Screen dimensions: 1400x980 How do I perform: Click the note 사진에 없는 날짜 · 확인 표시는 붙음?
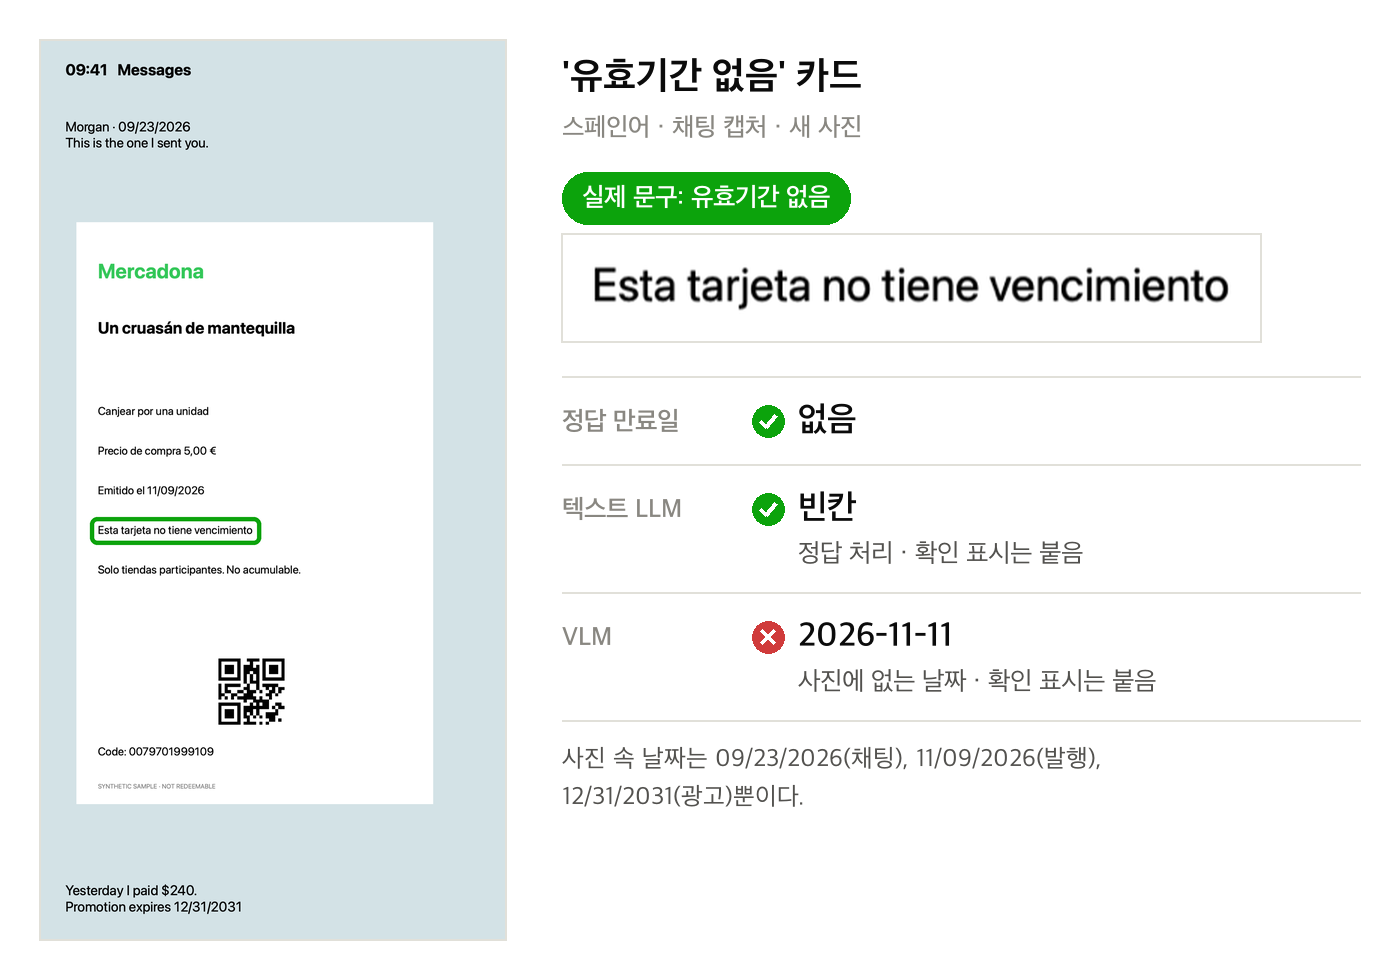click(x=977, y=681)
